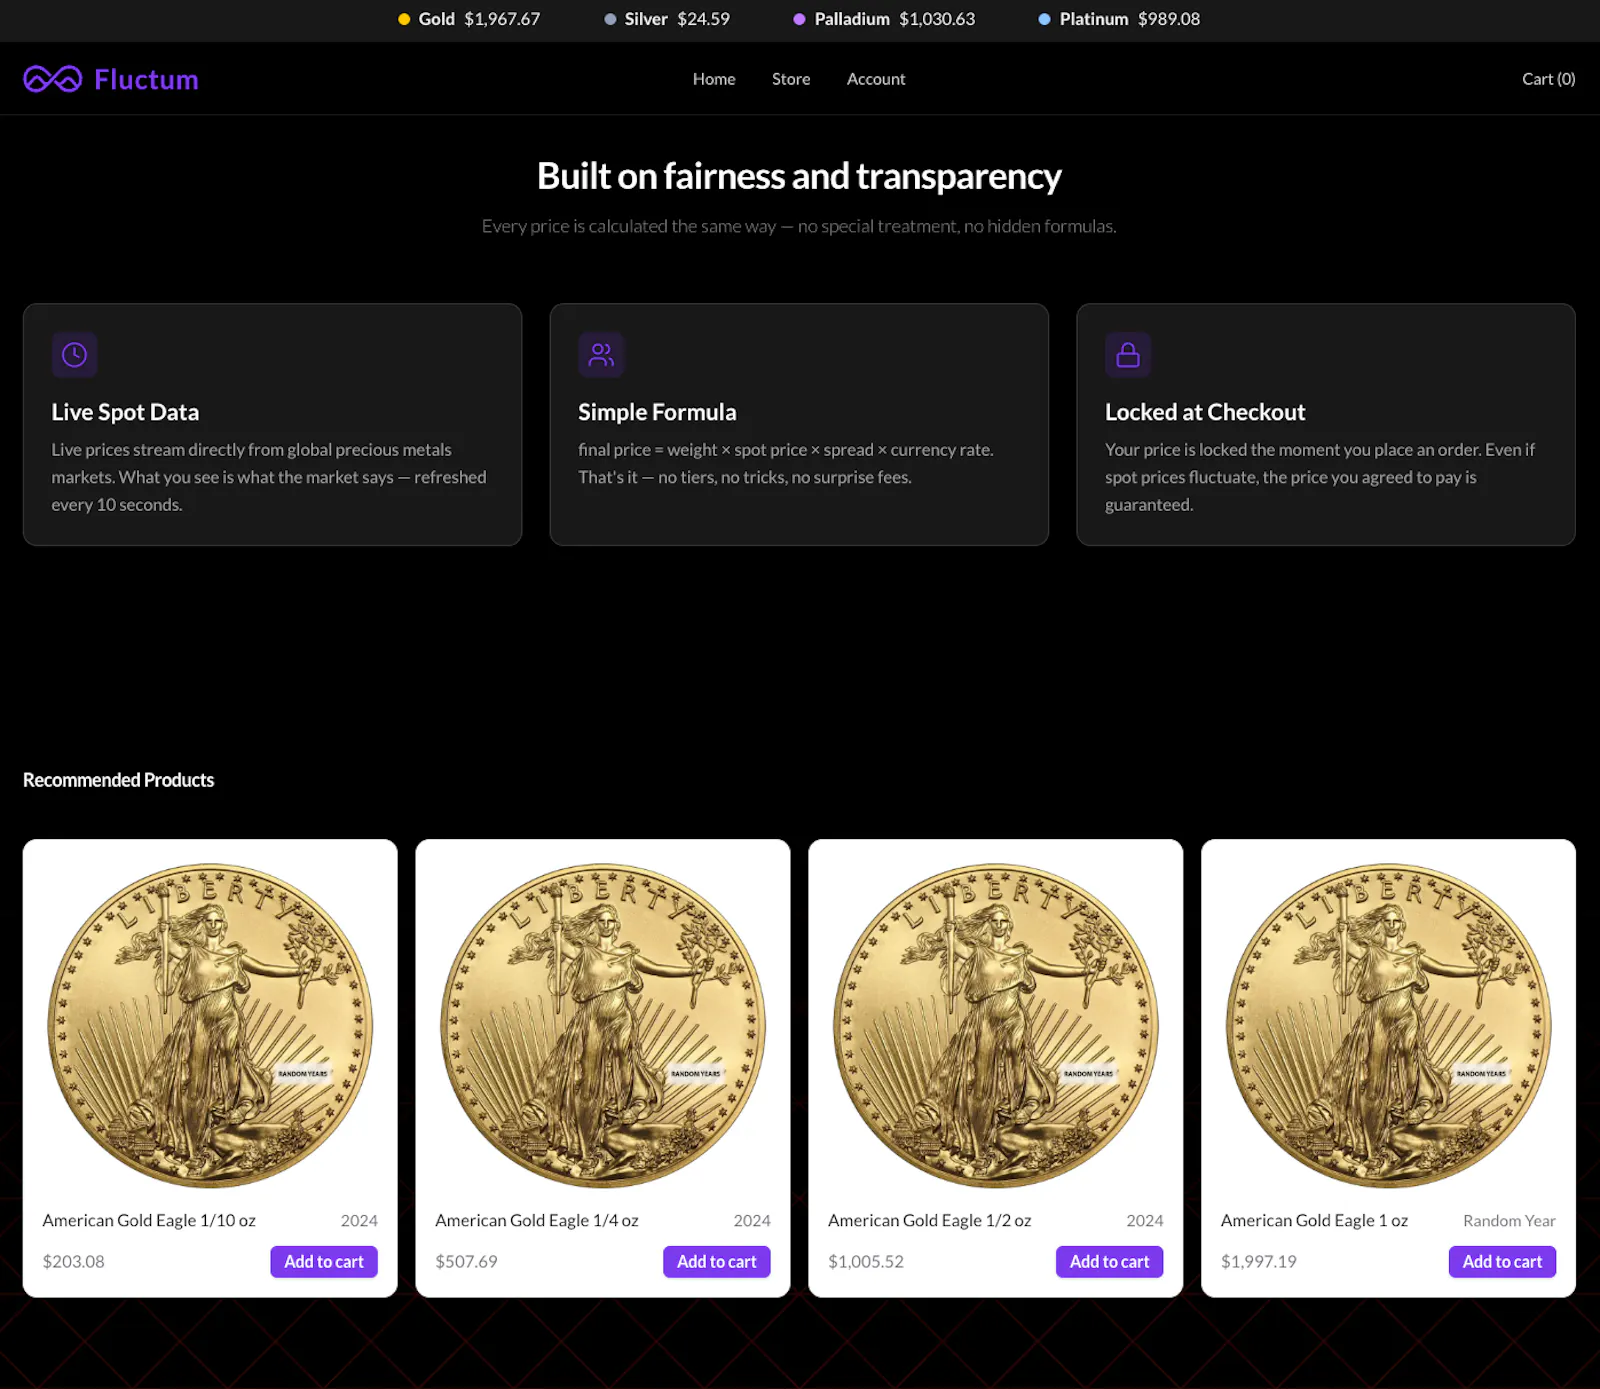Click the 2024 year on the 1/2 oz card
The height and width of the screenshot is (1389, 1600).
(x=1145, y=1221)
